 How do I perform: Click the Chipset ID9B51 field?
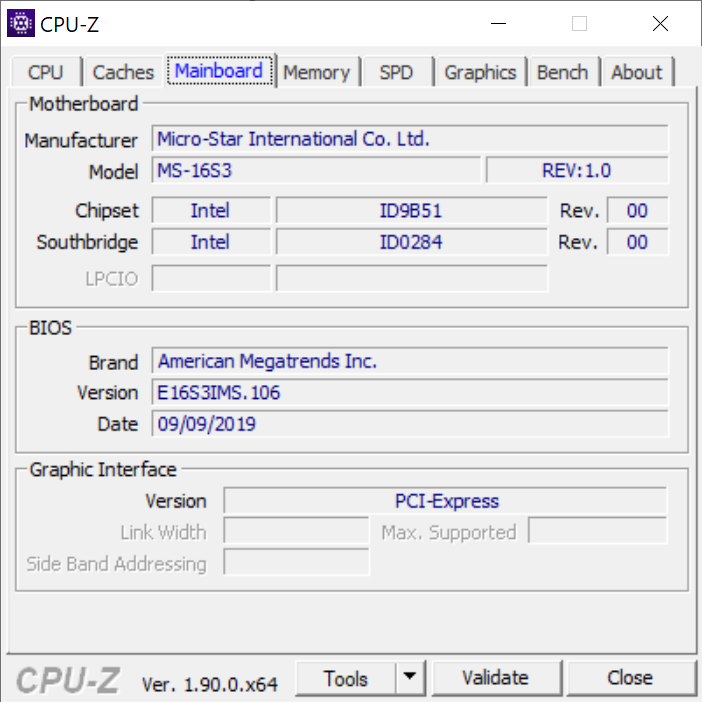point(411,211)
